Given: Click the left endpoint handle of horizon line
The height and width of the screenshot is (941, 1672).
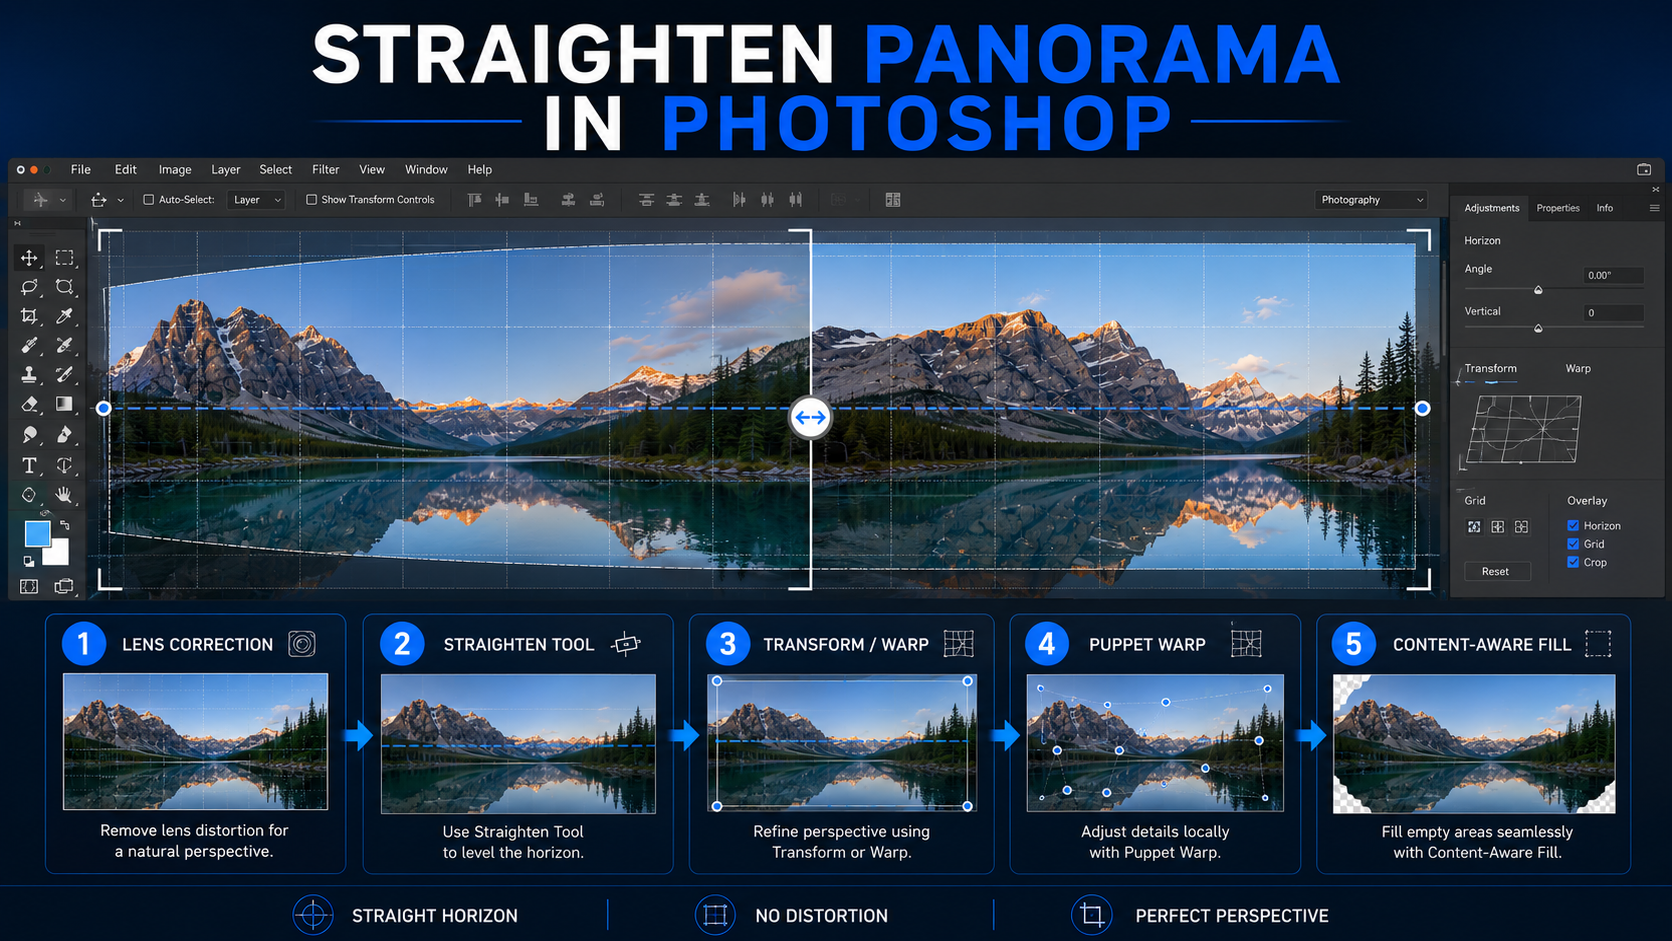Looking at the screenshot, I should coord(104,408).
